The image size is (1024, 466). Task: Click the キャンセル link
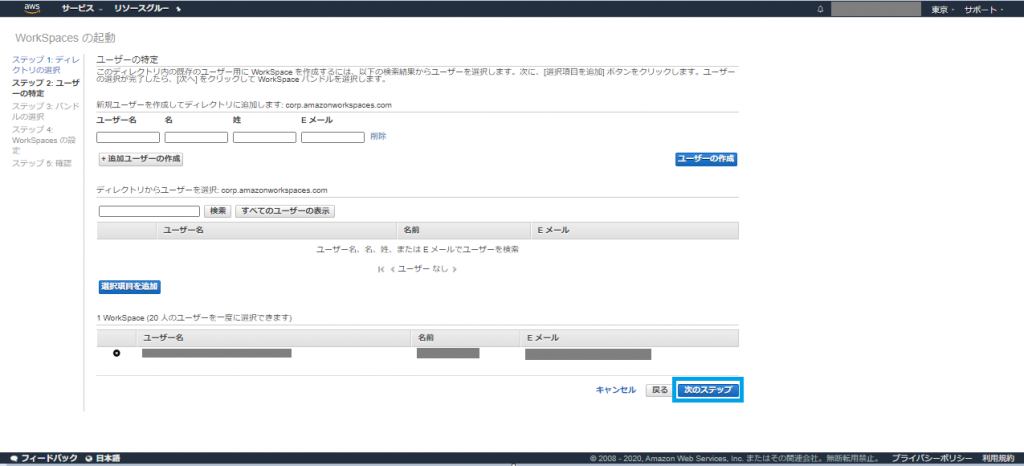pyautogui.click(x=615, y=390)
